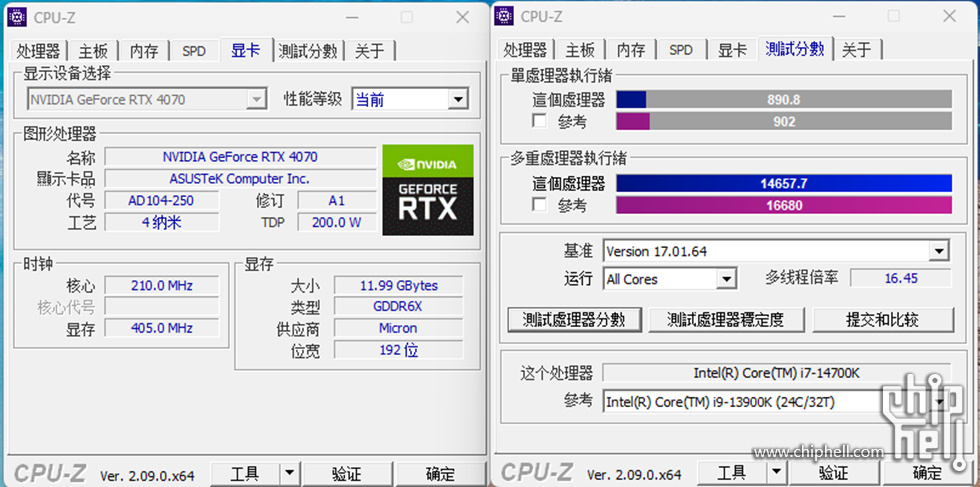Click 工具 button in left window
This screenshot has width=980, height=487.
245,473
